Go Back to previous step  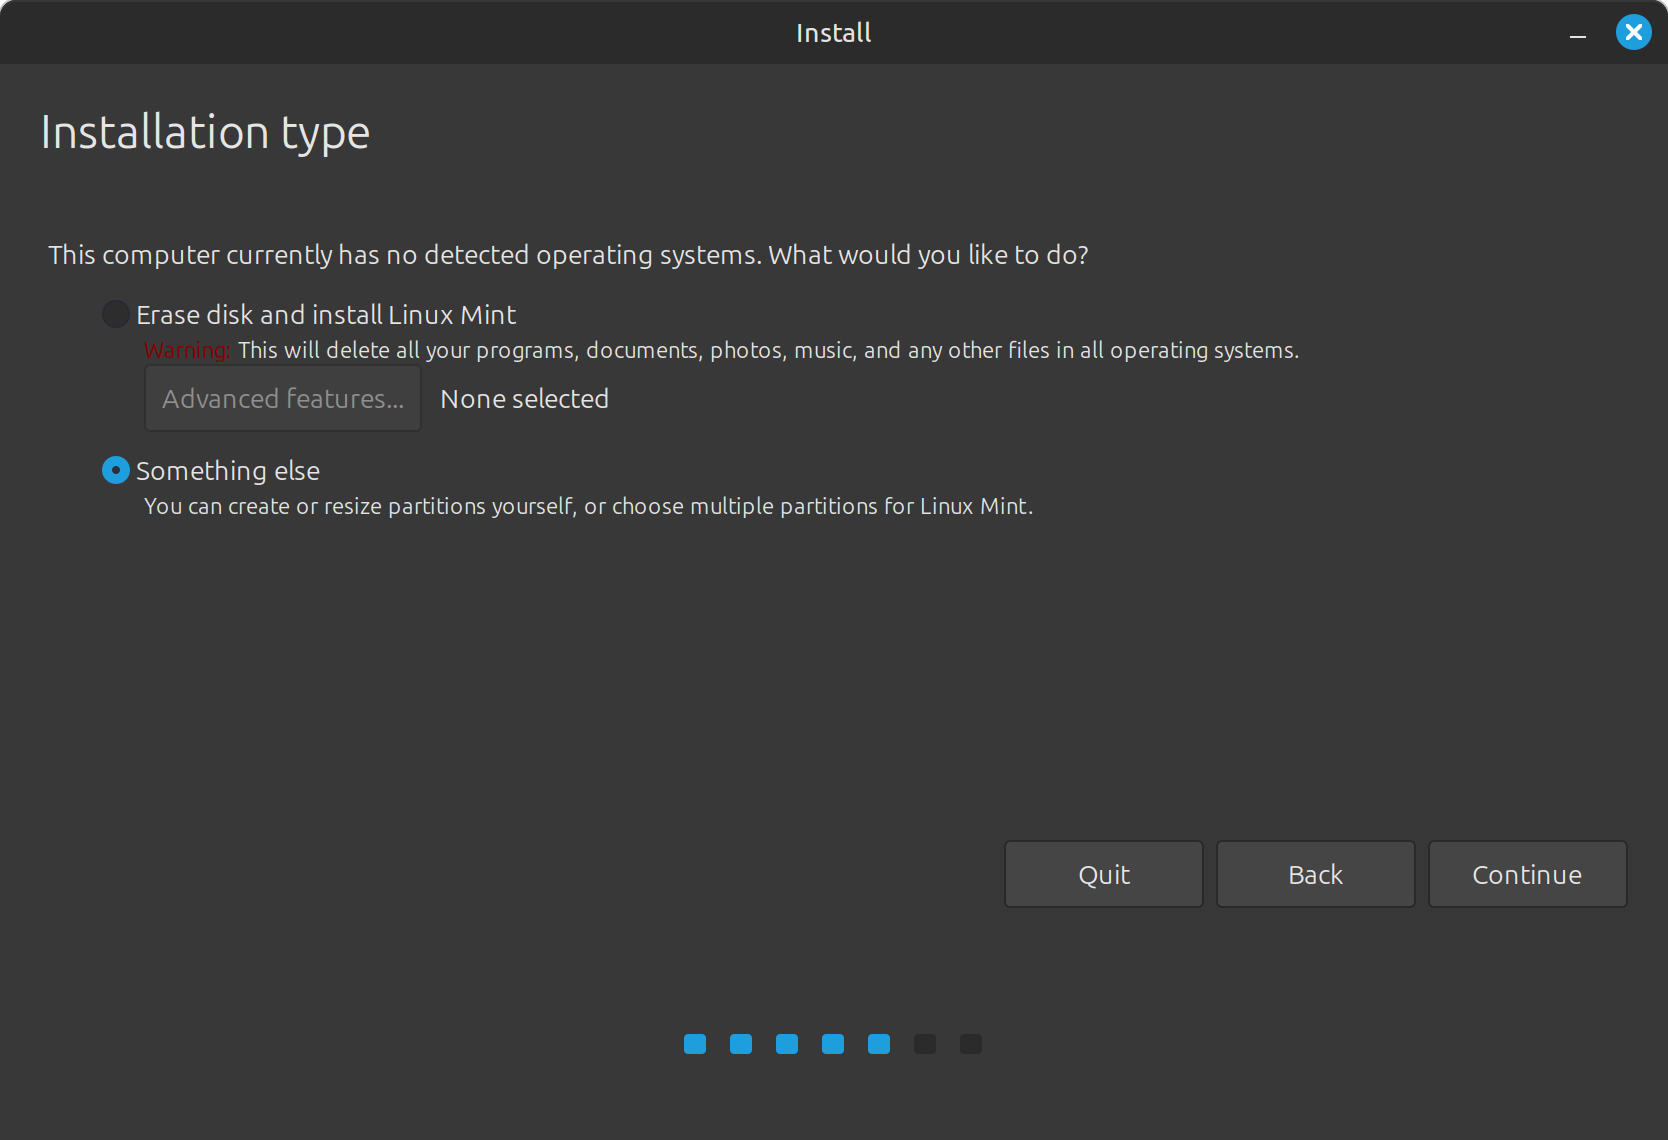click(x=1316, y=874)
